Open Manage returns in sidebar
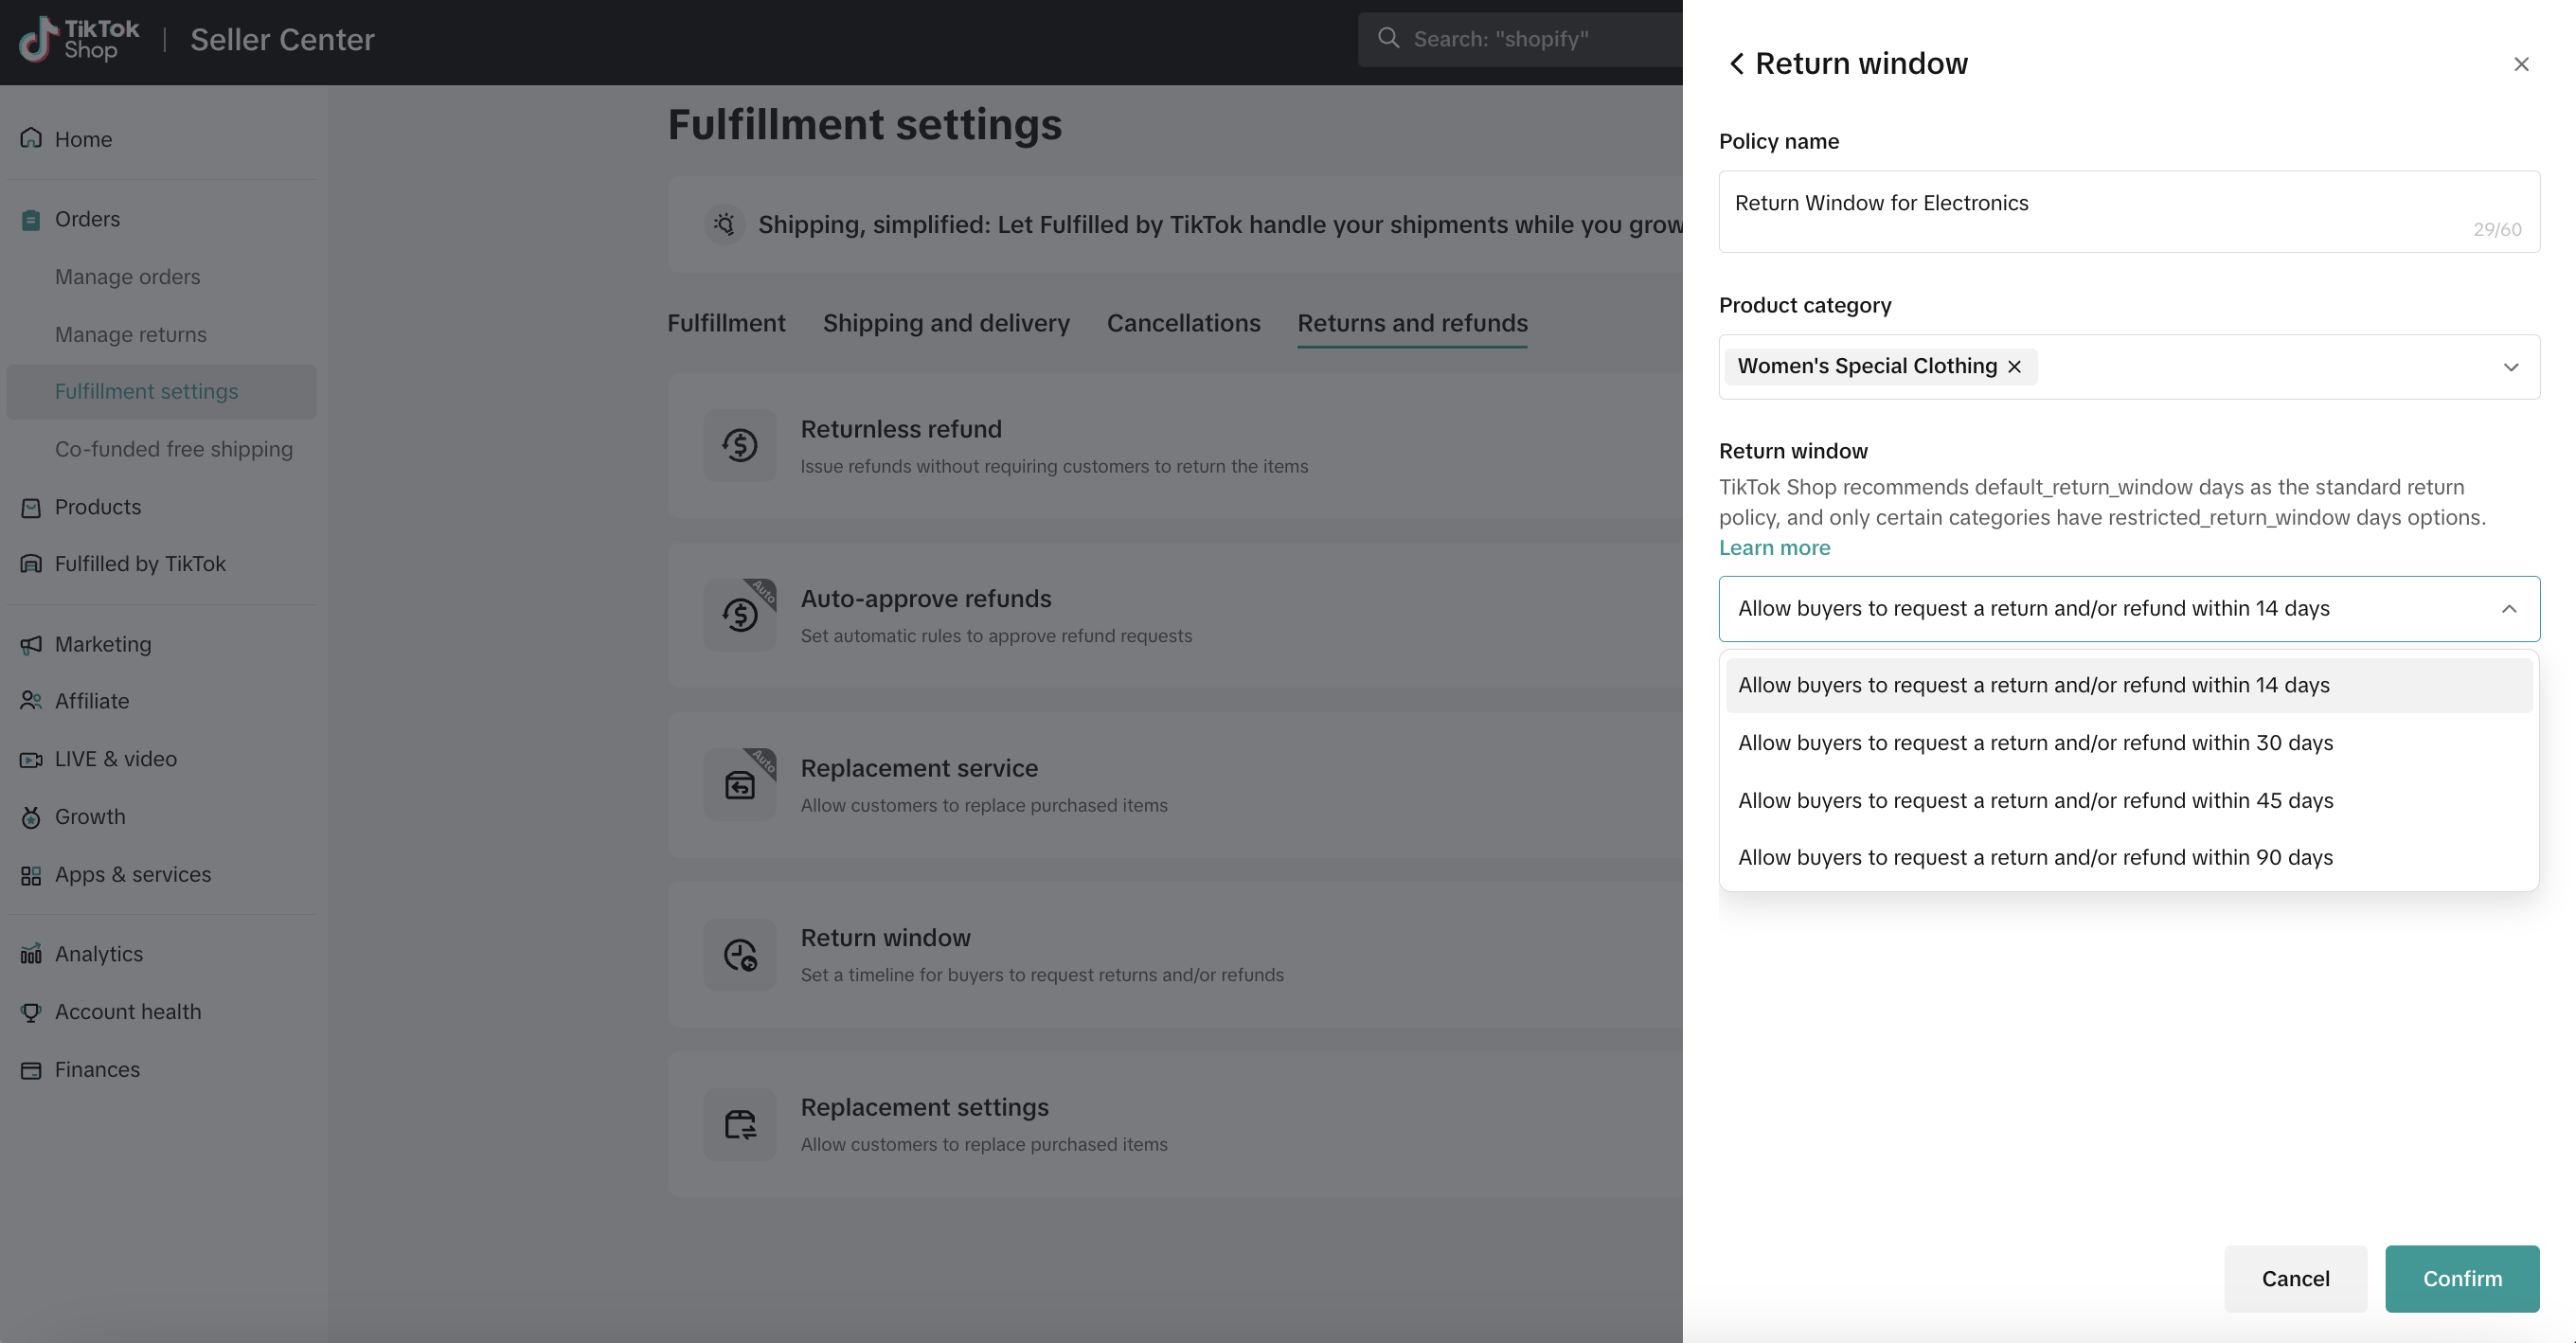 [x=131, y=335]
